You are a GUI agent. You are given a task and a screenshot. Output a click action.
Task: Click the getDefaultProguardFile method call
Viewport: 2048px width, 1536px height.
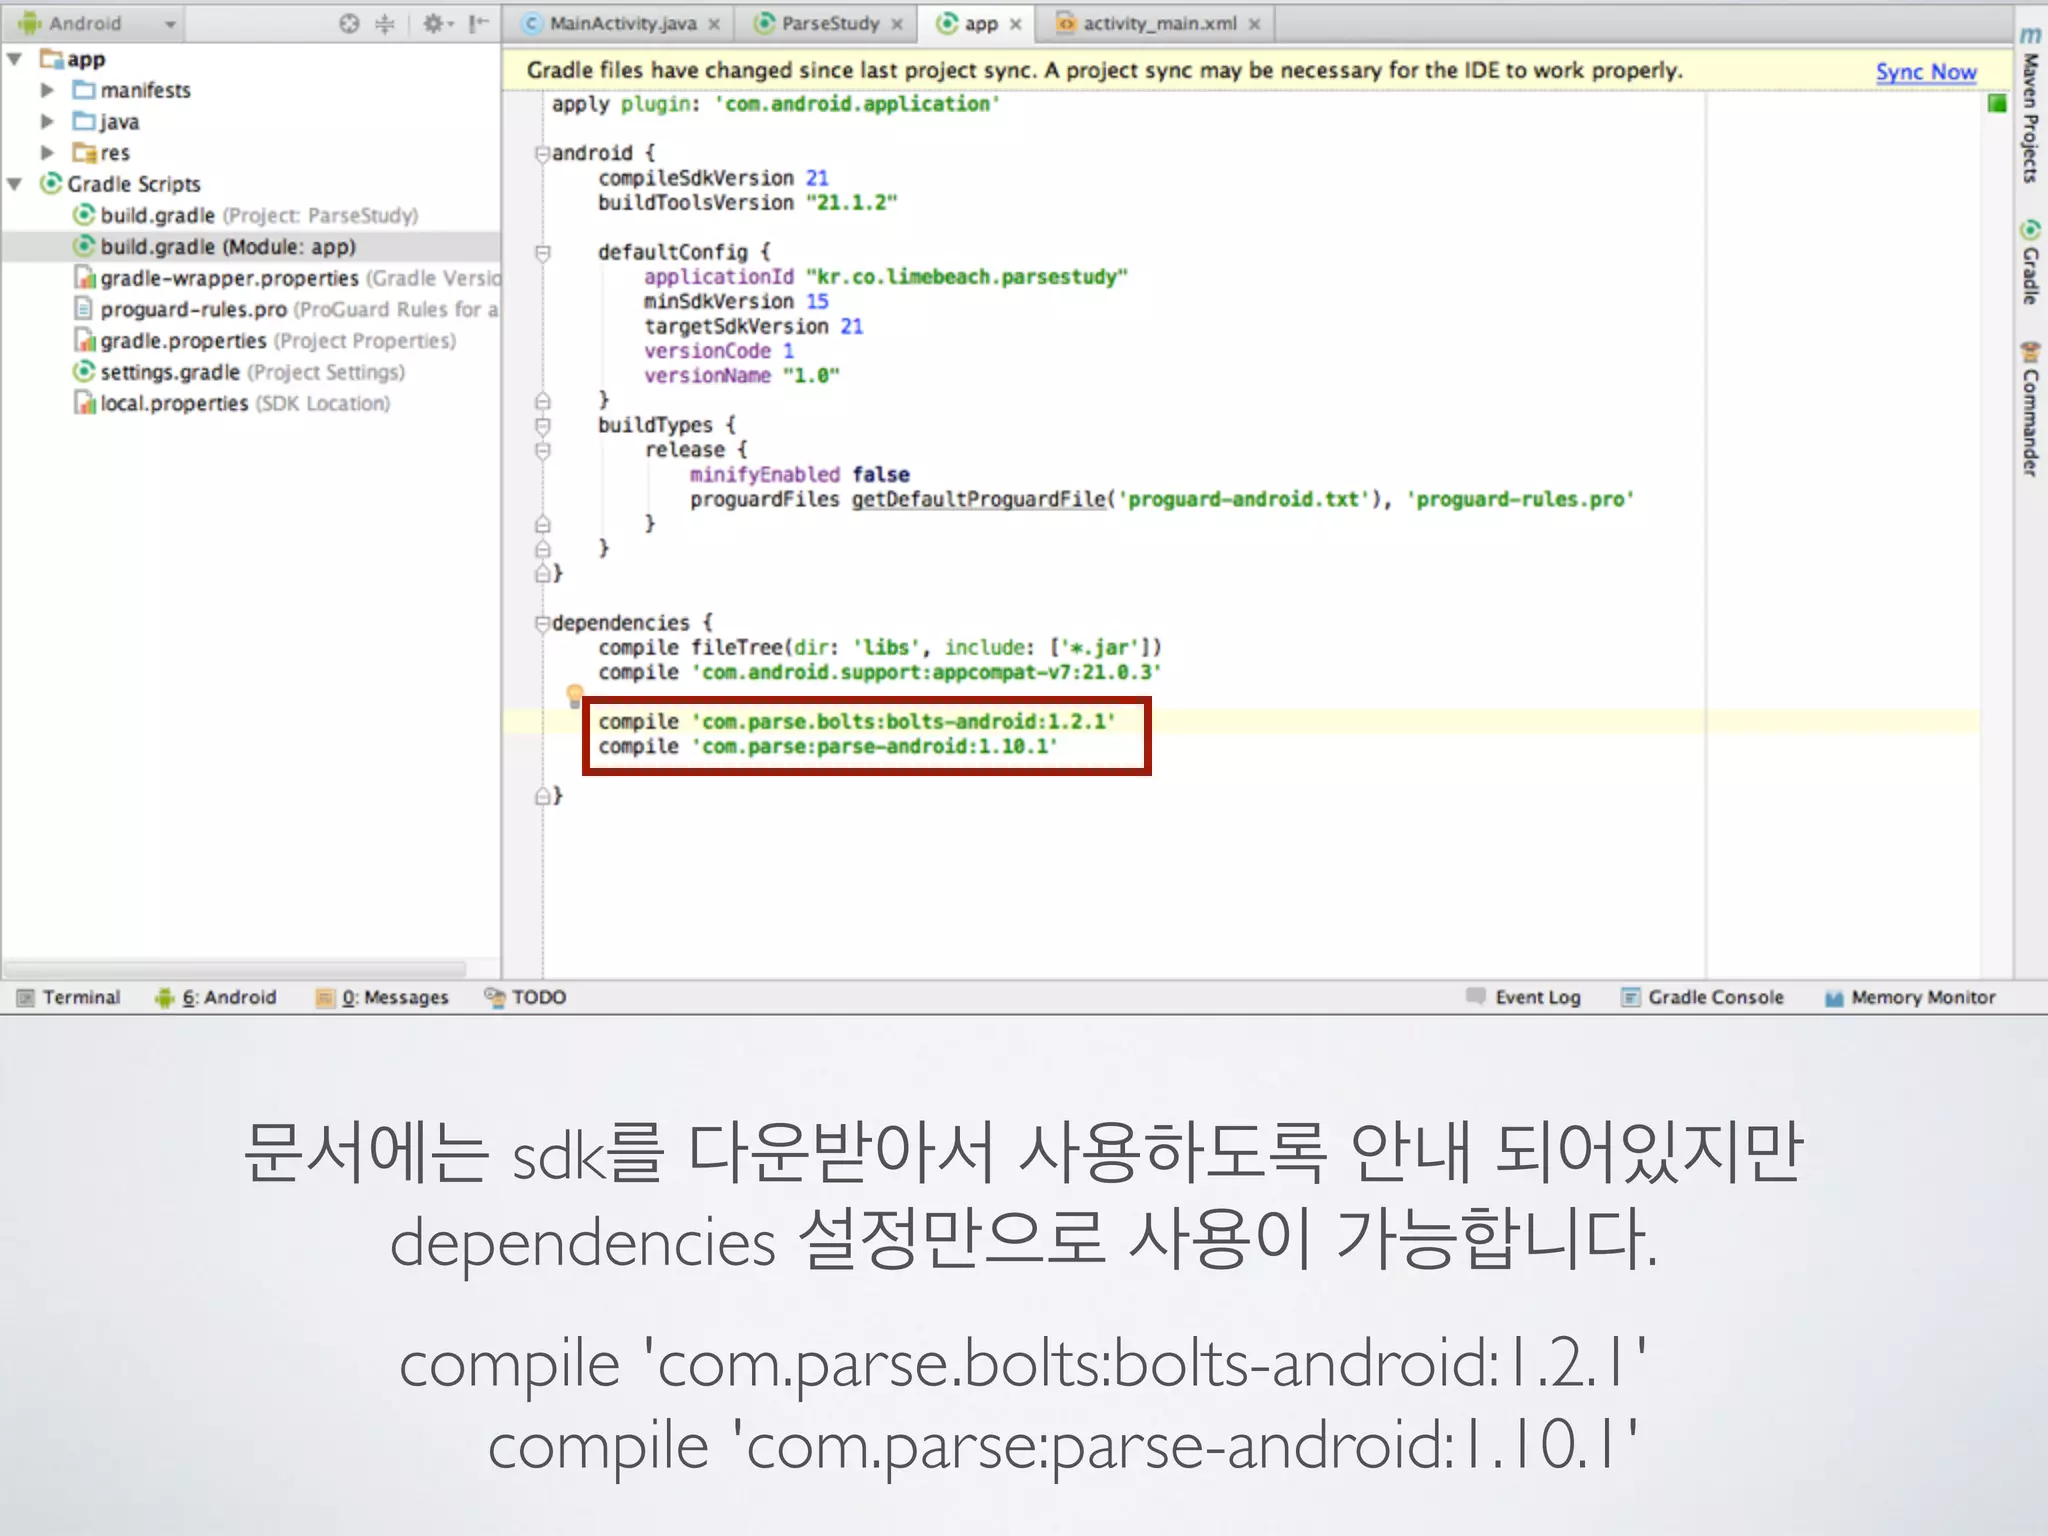point(979,499)
